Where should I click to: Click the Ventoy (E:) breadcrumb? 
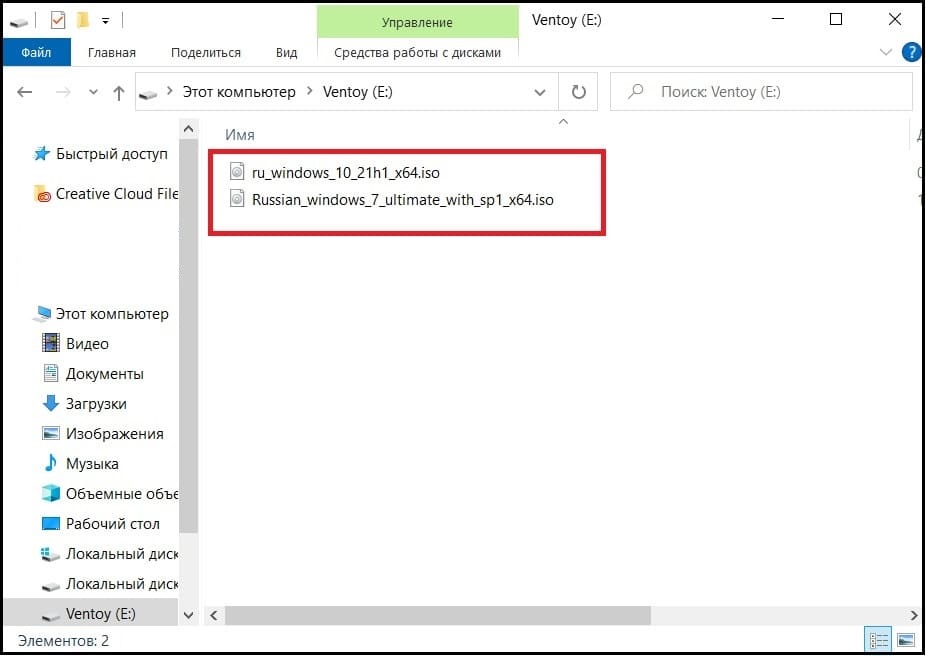tap(358, 92)
